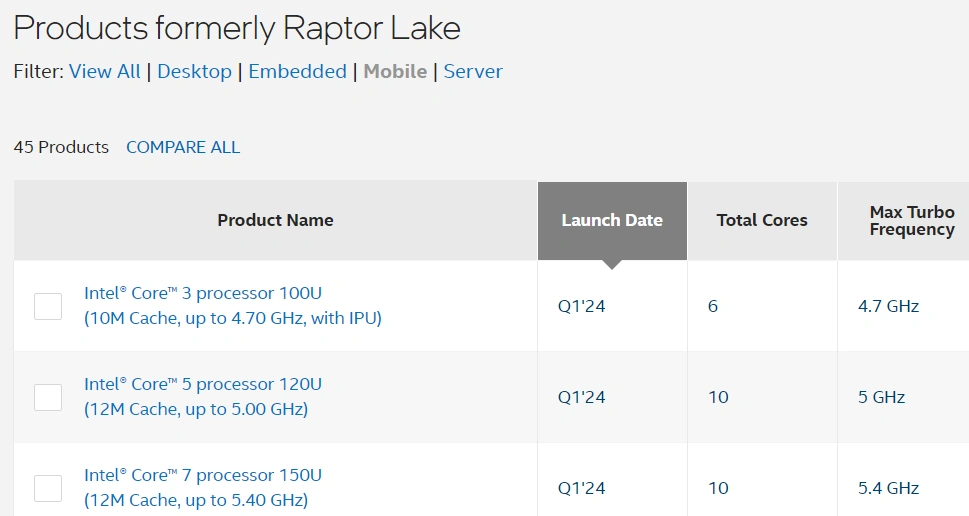Select the Core 7 processor 150U checkbox
969x516 pixels.
coord(48,488)
